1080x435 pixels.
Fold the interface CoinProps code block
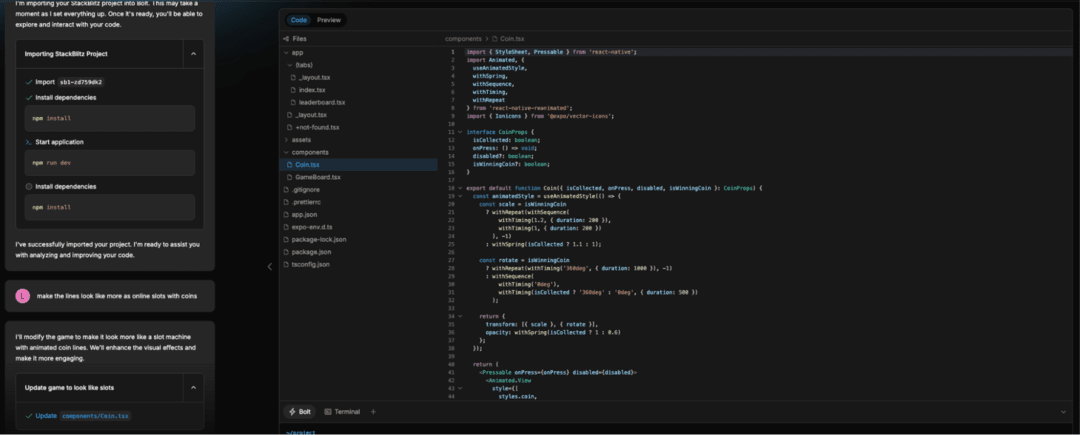tap(460, 132)
